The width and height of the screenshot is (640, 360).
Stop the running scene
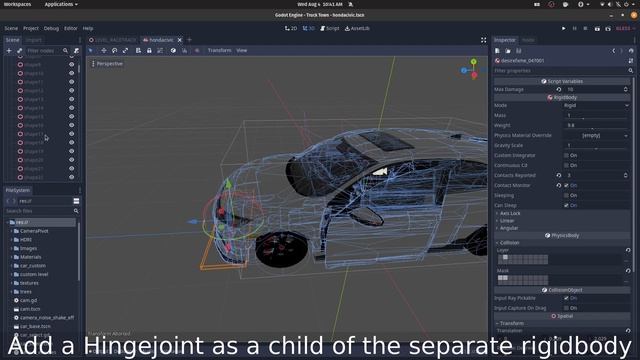[x=585, y=29]
